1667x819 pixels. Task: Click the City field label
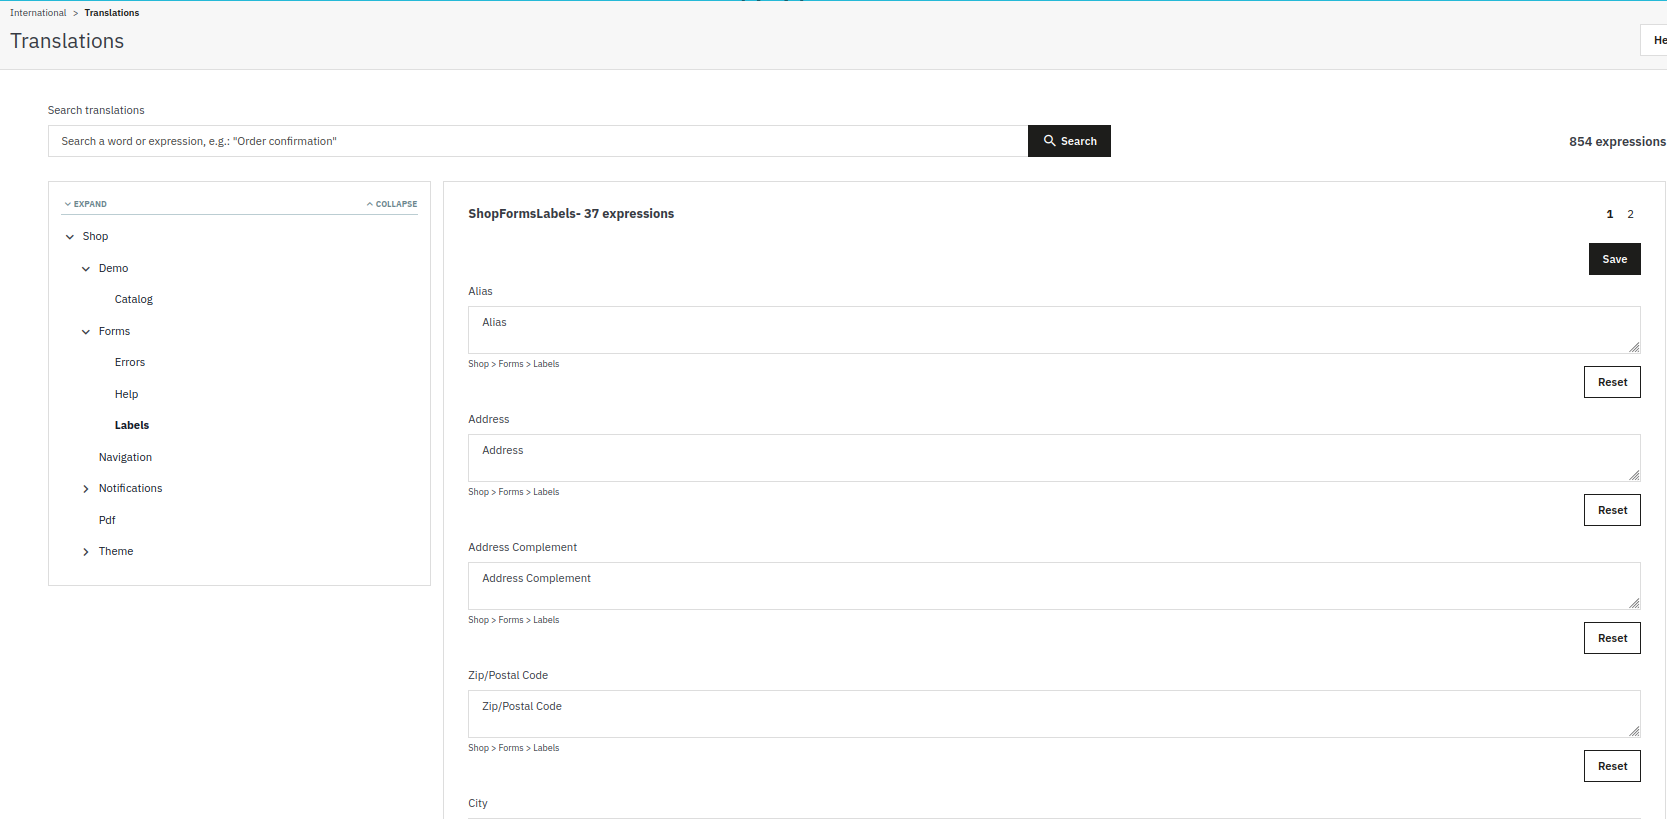coord(478,803)
